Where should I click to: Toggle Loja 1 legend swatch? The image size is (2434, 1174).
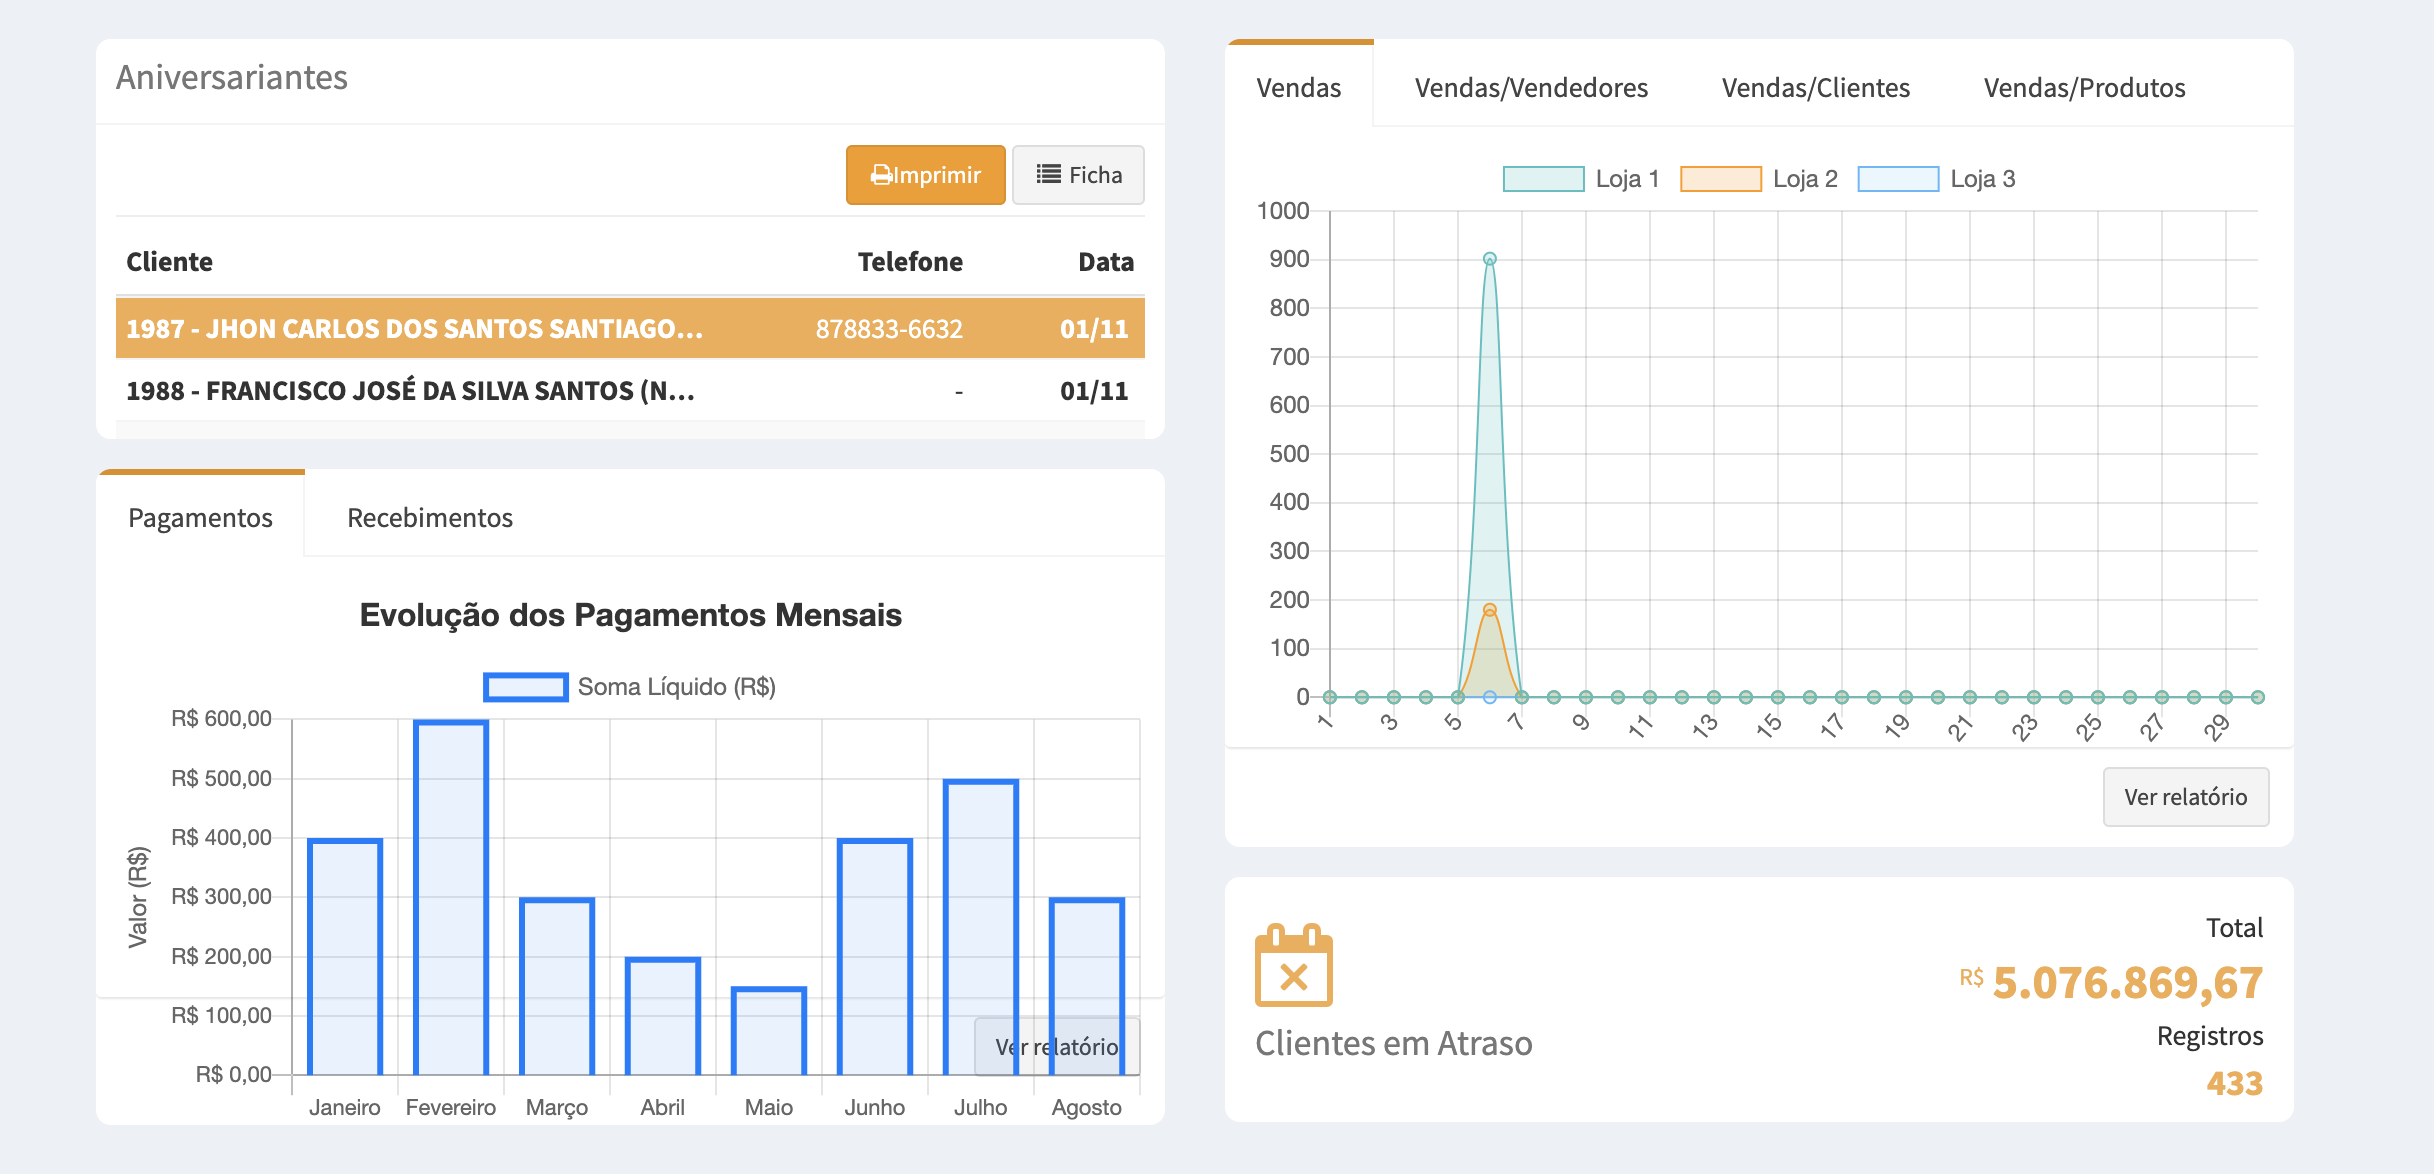click(x=1543, y=179)
